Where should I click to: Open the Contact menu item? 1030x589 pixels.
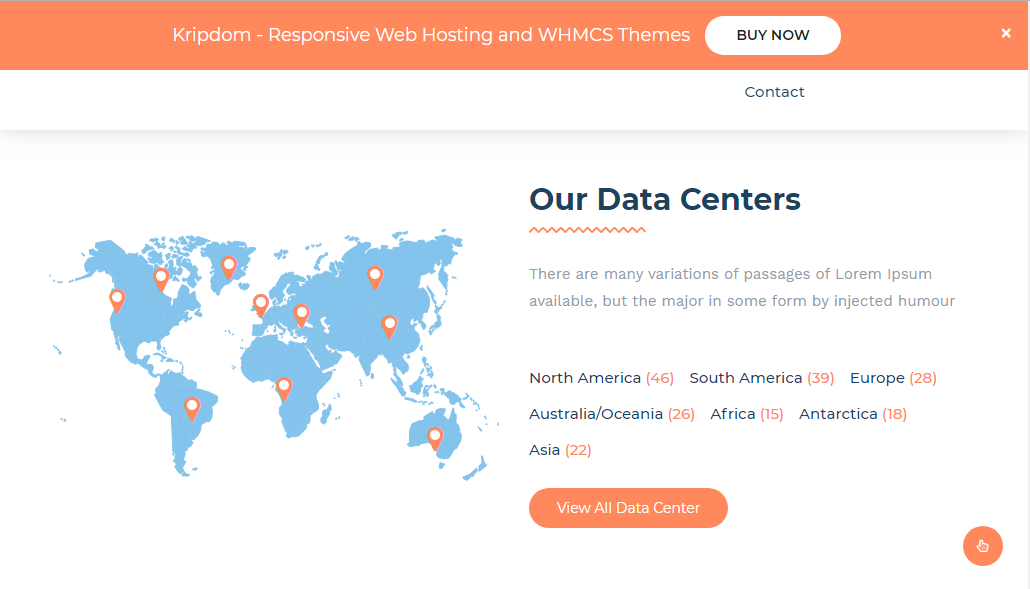point(774,92)
